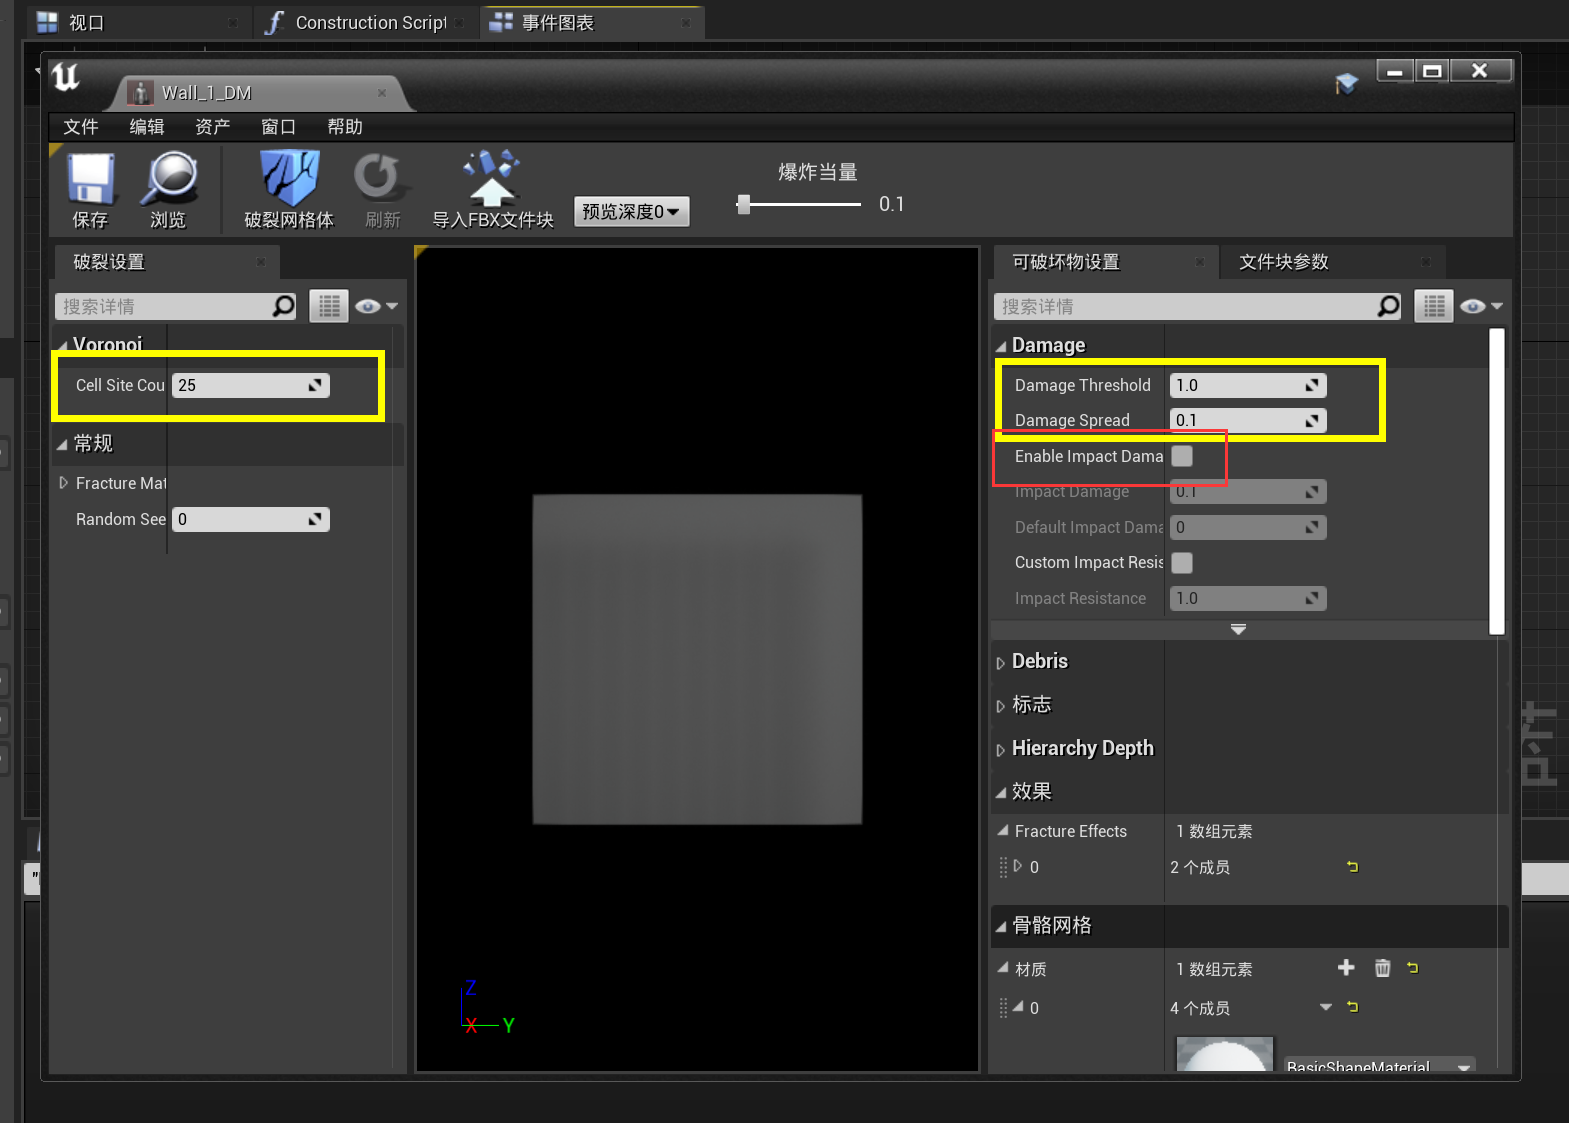Open the 窗口 menu
Viewport: 1569px width, 1123px height.
[279, 127]
